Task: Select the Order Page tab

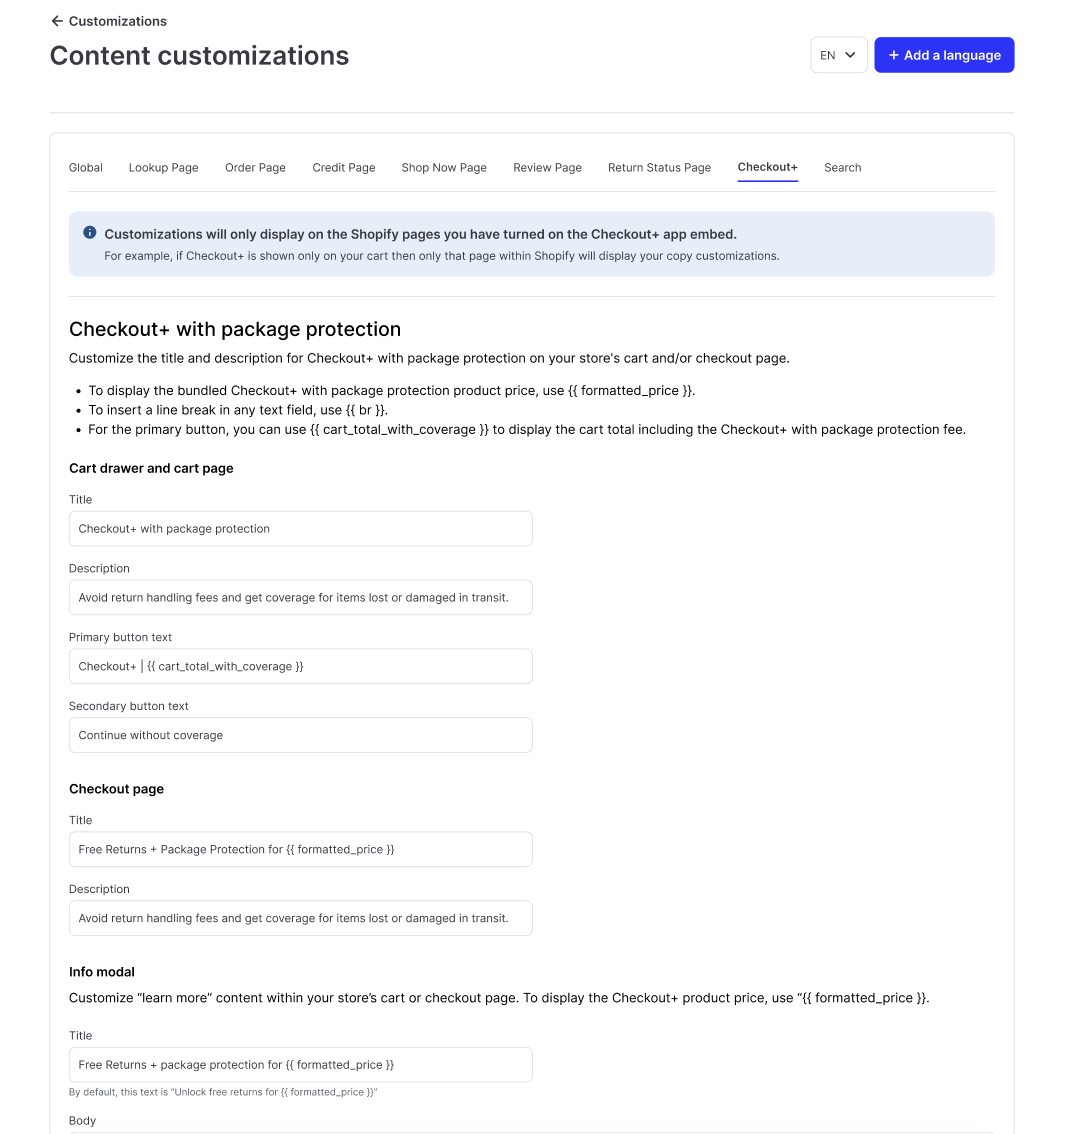Action: pyautogui.click(x=255, y=167)
